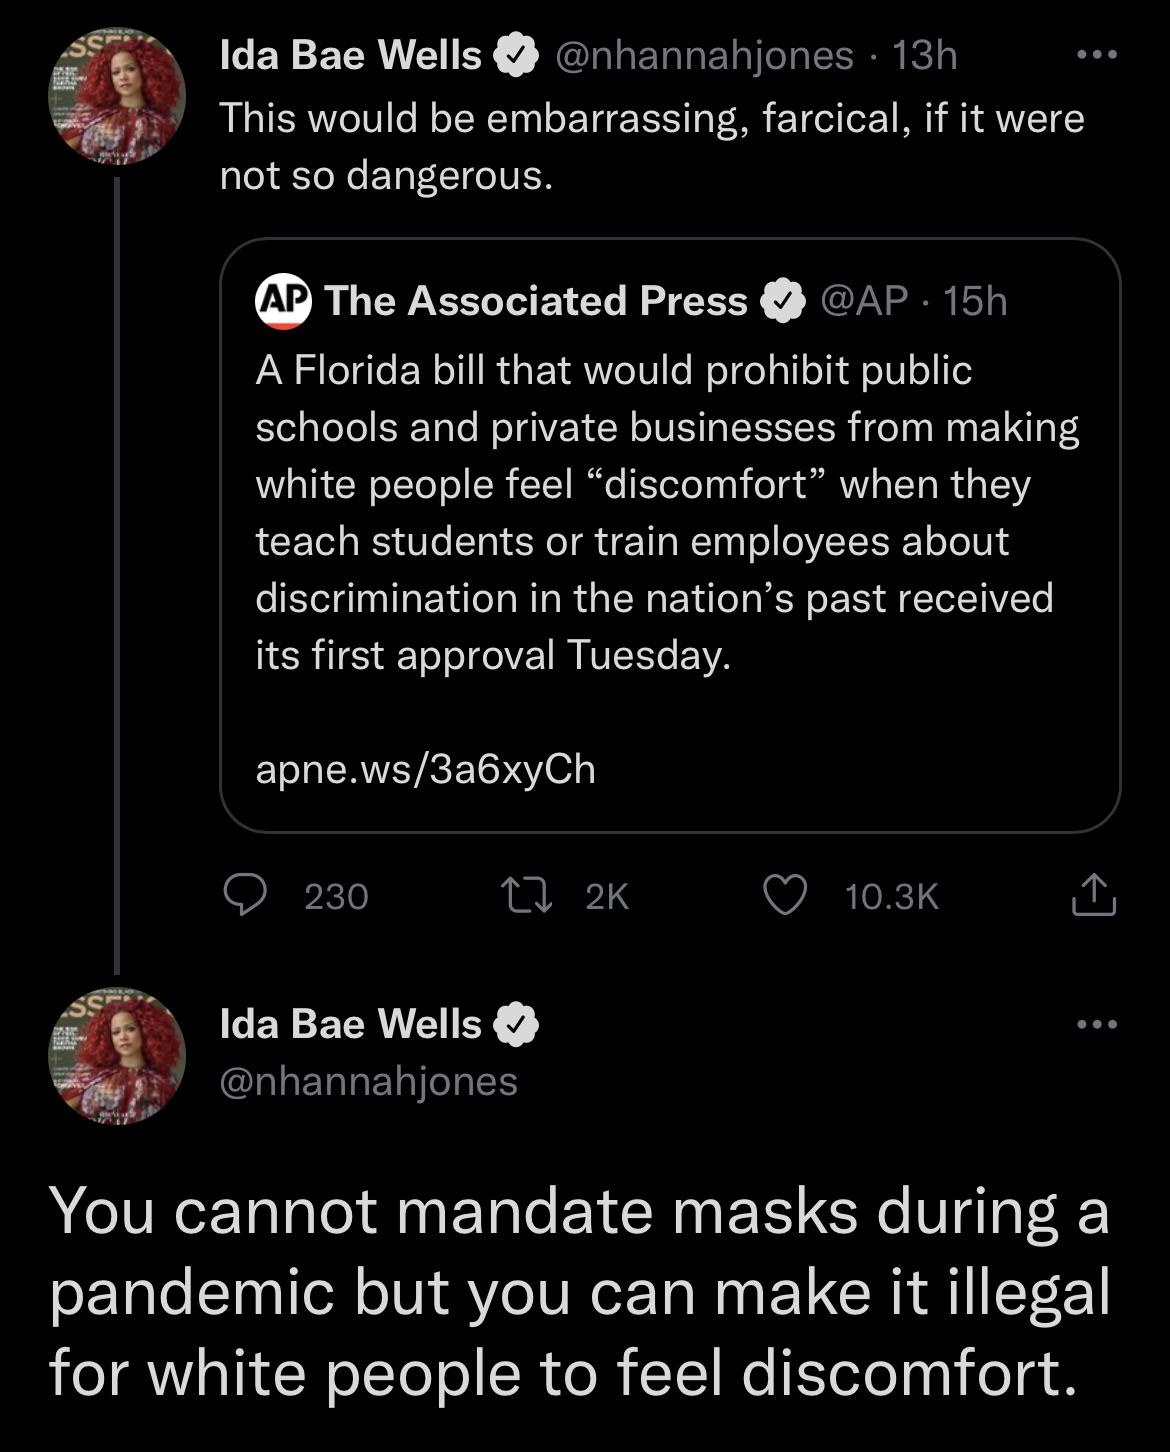The image size is (1170, 1452).
Task: Click the verified badge next to The Associated Press
Action: pos(785,301)
